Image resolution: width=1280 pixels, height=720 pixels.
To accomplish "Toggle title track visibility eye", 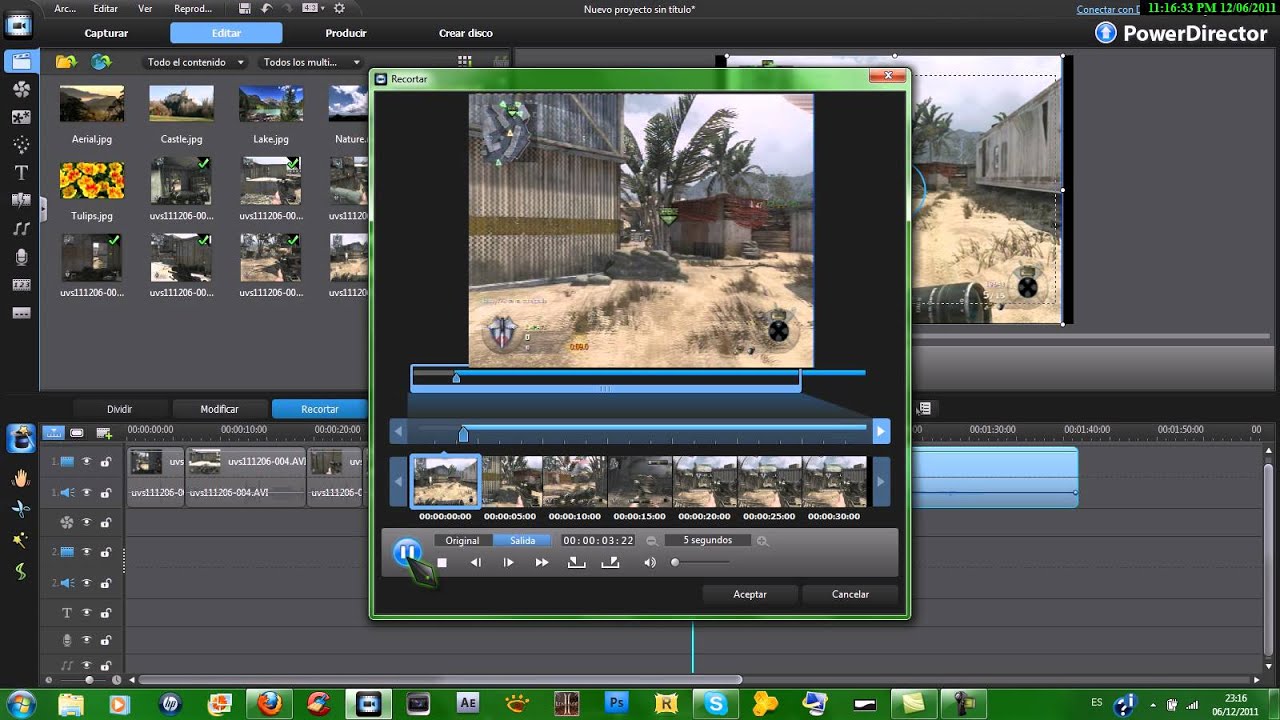I will pyautogui.click(x=86, y=612).
